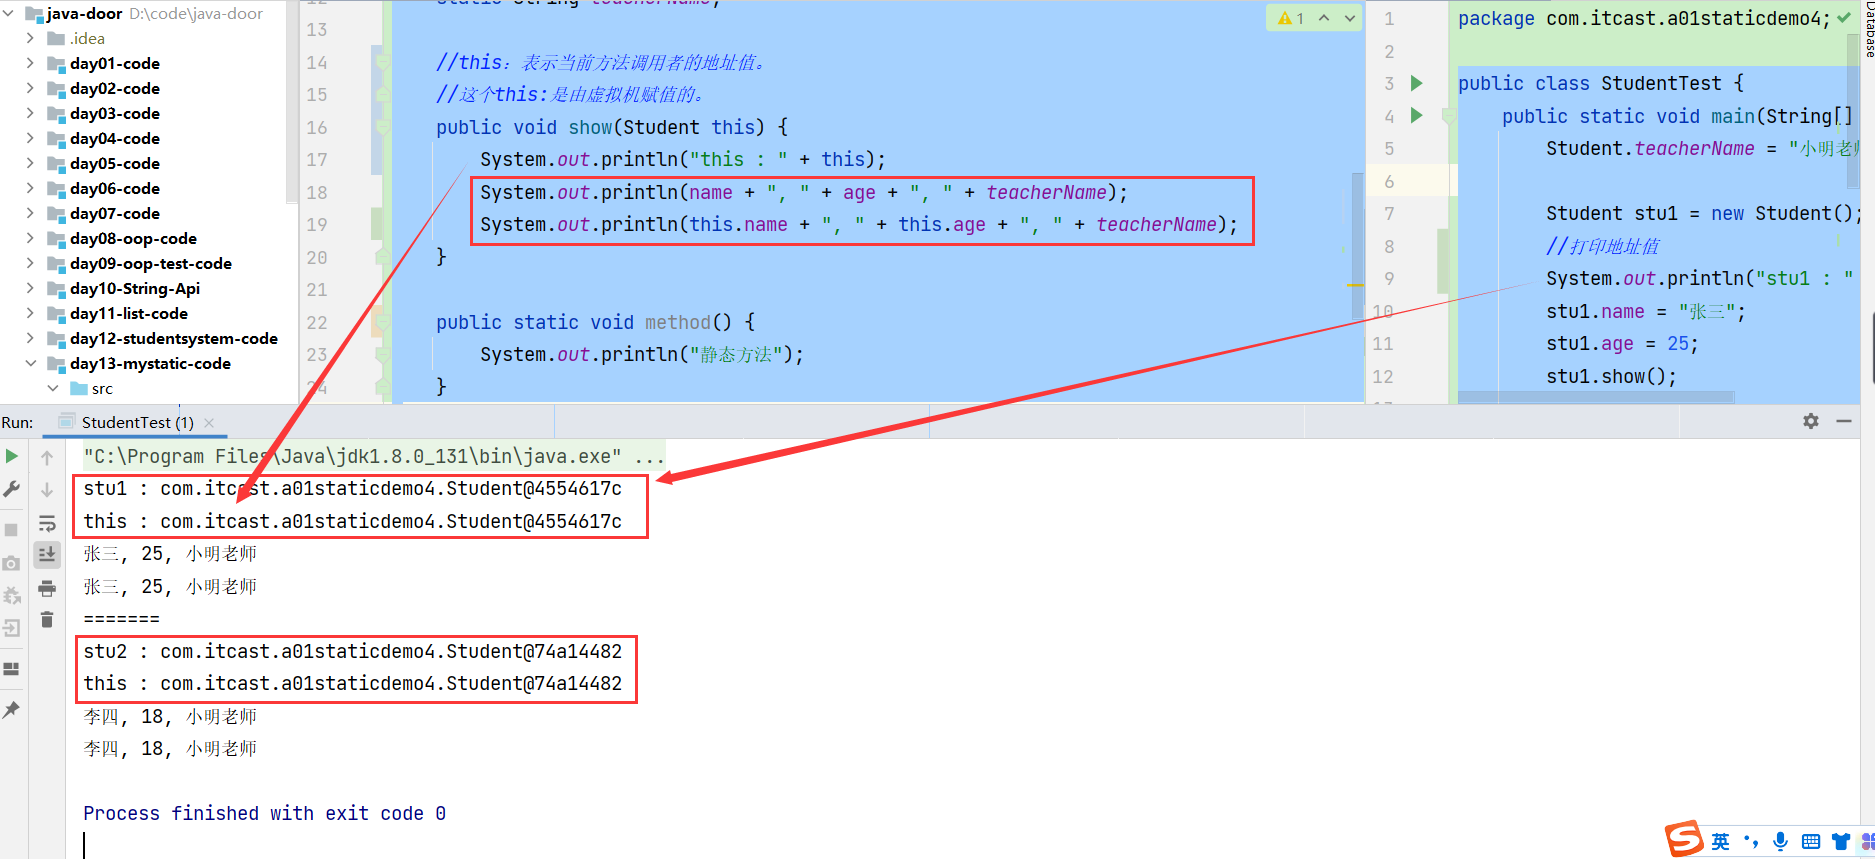Fold the show method at line 16

[x=382, y=127]
